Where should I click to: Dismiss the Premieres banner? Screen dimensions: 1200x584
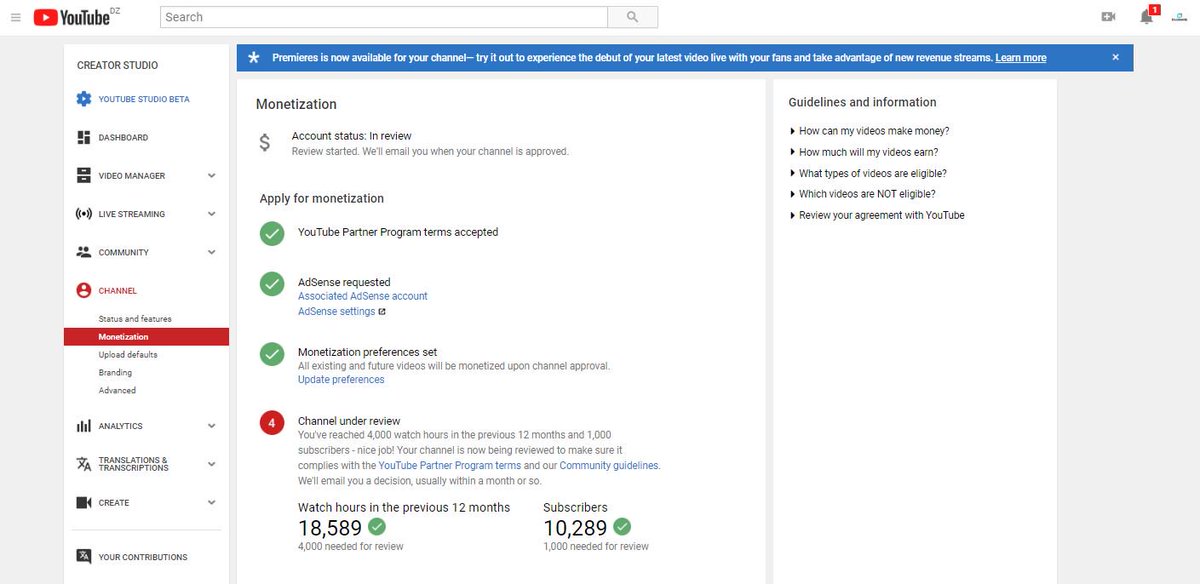1116,58
